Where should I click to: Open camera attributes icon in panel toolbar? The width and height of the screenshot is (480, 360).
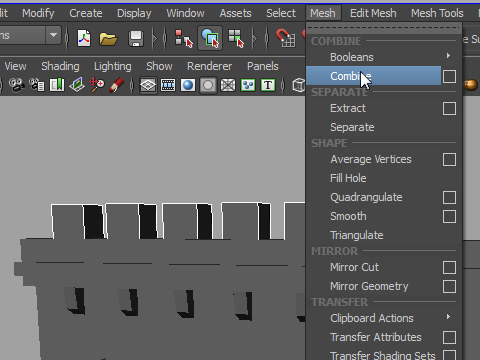(x=37, y=85)
